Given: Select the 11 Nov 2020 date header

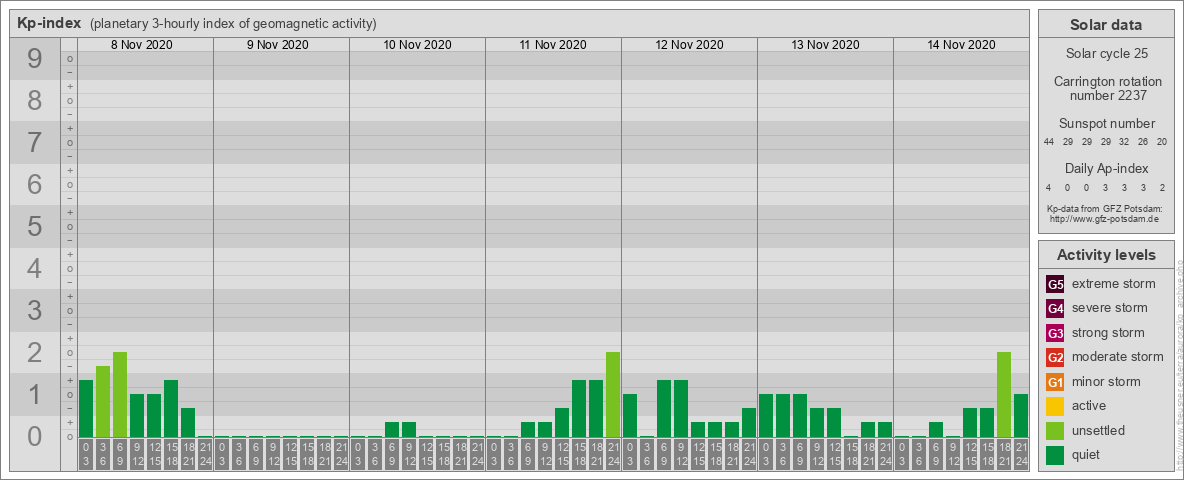Looking at the screenshot, I should [553, 45].
